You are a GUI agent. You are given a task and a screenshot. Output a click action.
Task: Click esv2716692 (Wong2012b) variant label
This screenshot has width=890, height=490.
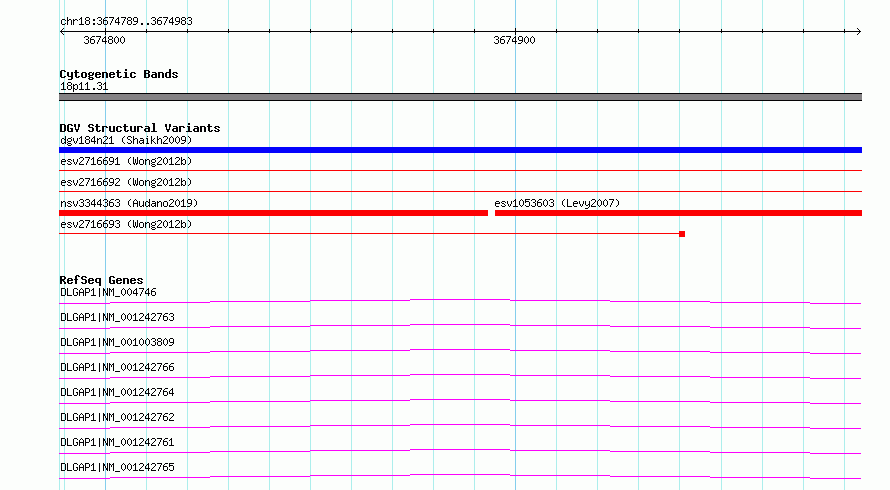pyautogui.click(x=126, y=182)
